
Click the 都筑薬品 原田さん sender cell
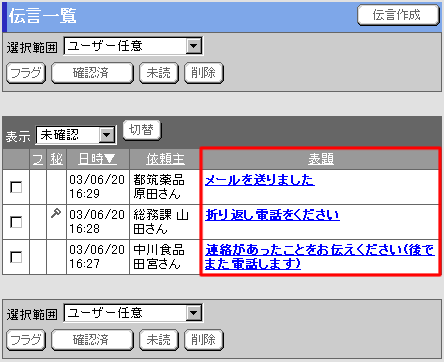(164, 187)
